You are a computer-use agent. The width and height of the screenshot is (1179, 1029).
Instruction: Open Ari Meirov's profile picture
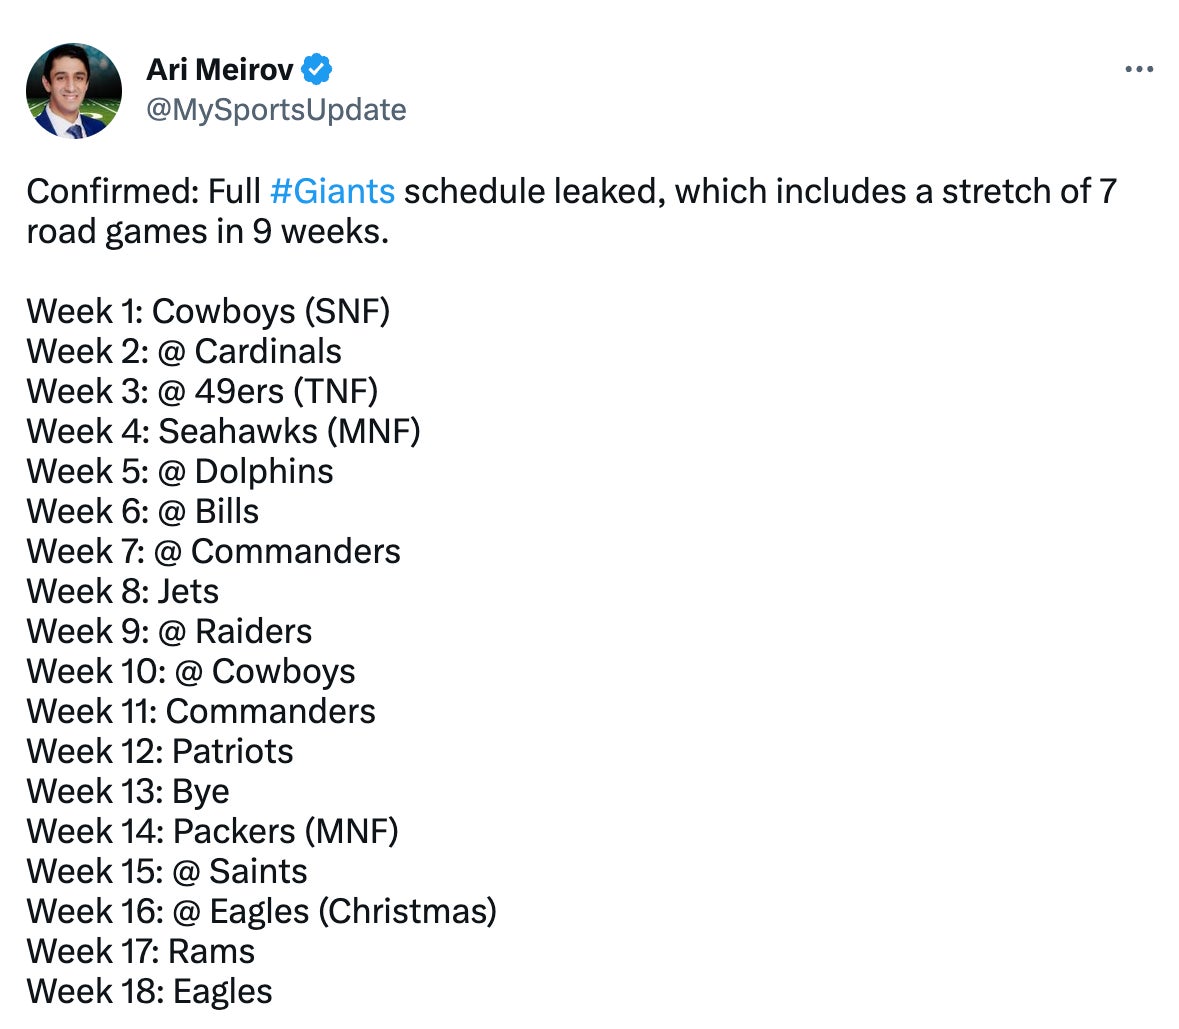click(x=74, y=91)
